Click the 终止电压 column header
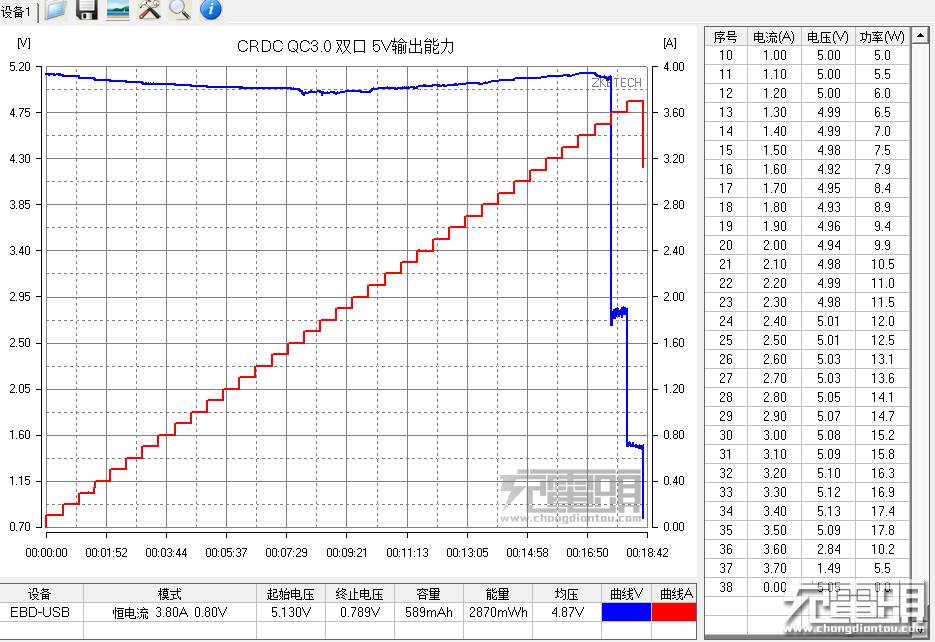The image size is (935, 642). pos(360,594)
